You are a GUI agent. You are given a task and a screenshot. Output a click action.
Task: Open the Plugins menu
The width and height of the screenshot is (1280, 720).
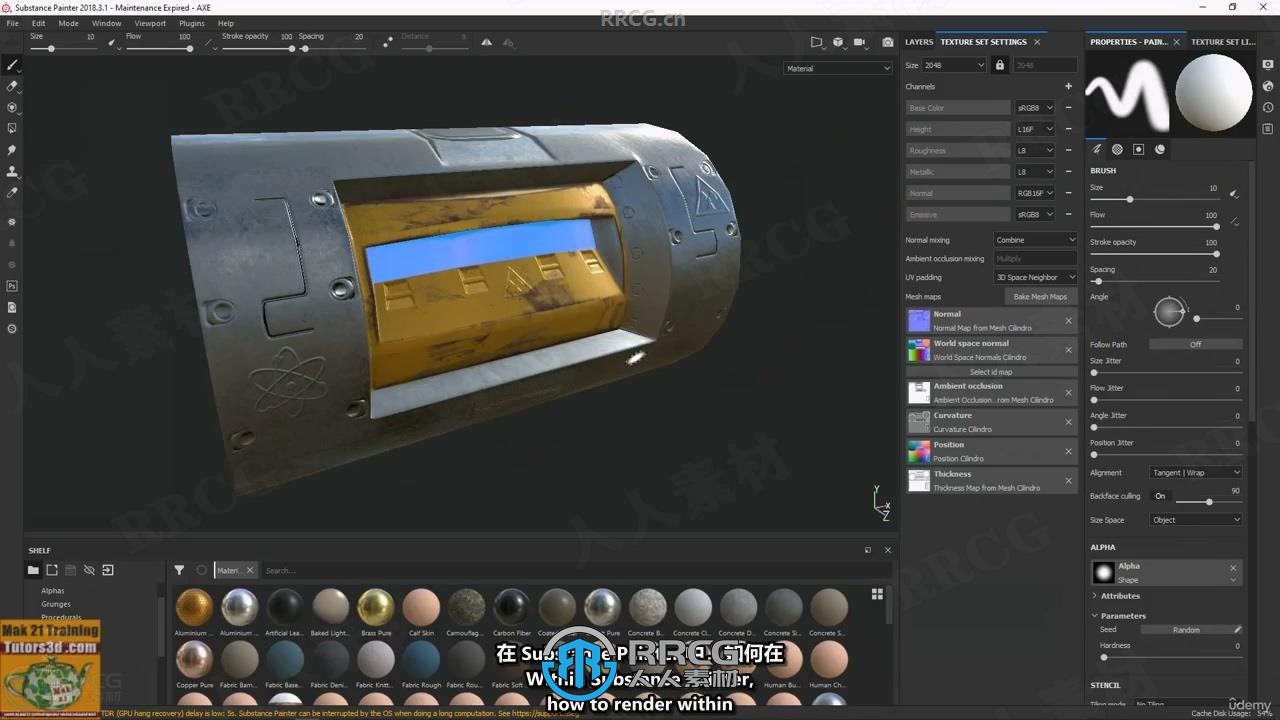pos(192,23)
